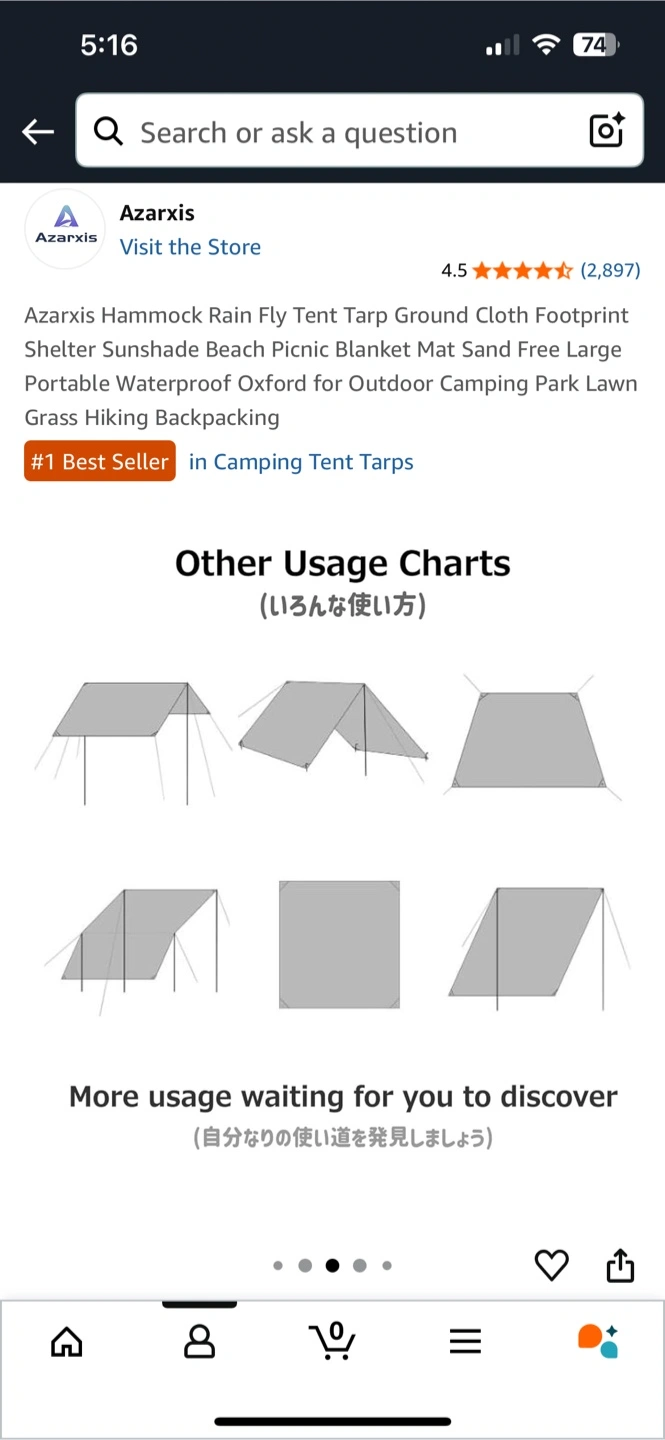Launch the Rufus AI assistant icon

pyautogui.click(x=598, y=1341)
